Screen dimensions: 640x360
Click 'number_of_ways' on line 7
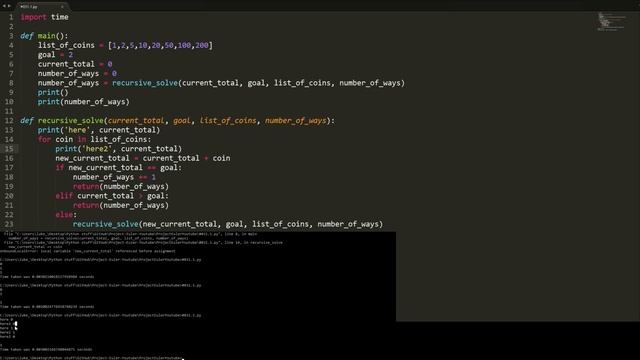pyautogui.click(x=68, y=73)
